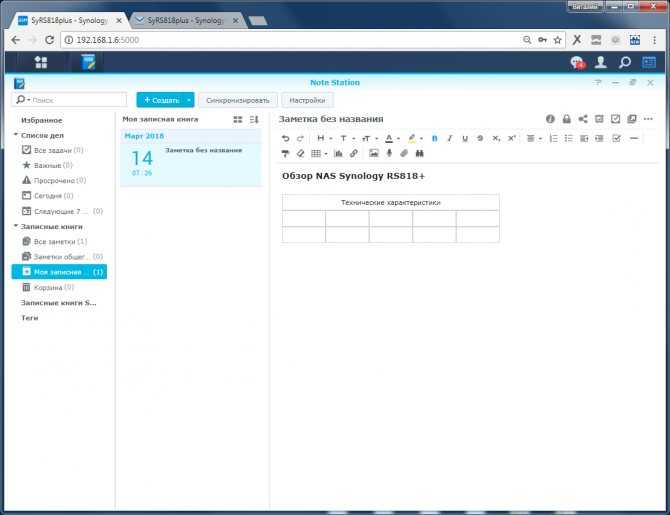Toggle superscript formatting
670x515 pixels.
click(x=511, y=138)
